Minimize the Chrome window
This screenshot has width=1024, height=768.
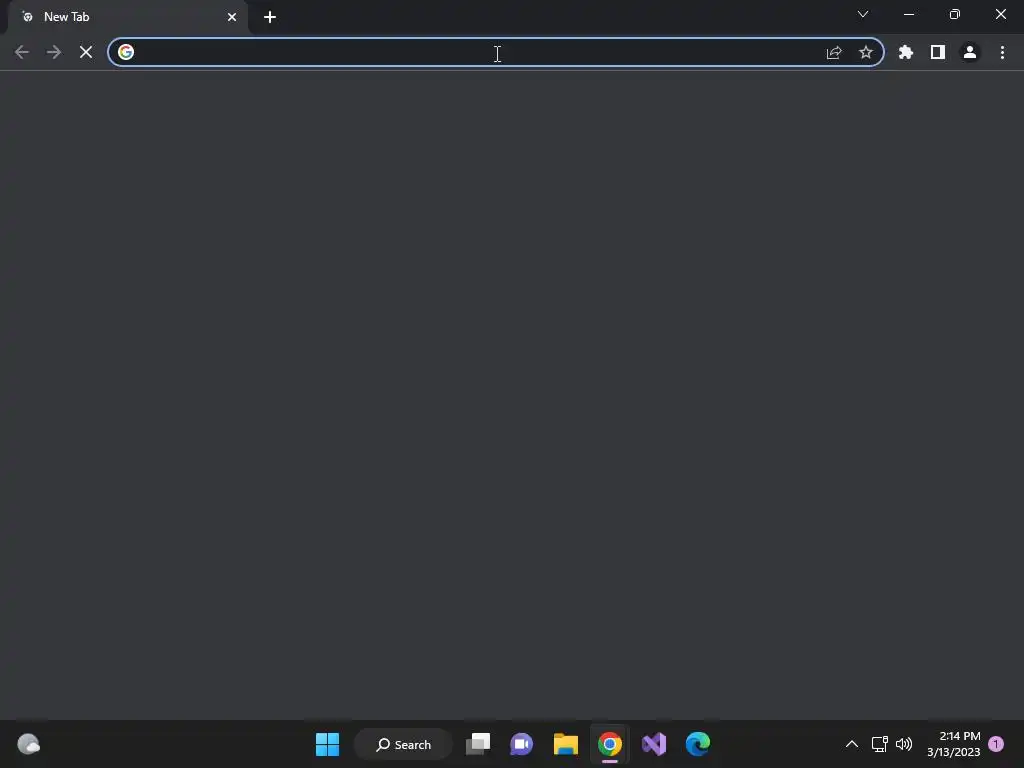(908, 14)
